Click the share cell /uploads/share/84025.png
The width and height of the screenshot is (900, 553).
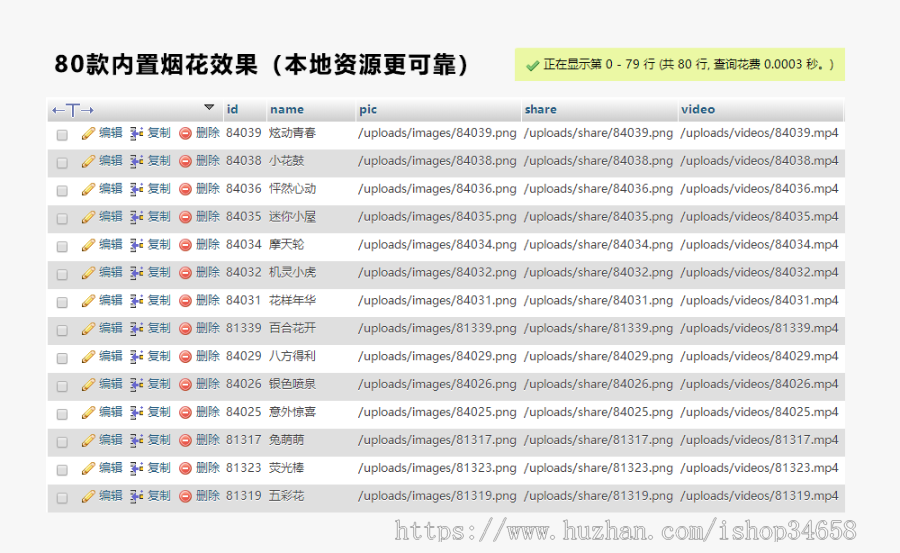[598, 412]
